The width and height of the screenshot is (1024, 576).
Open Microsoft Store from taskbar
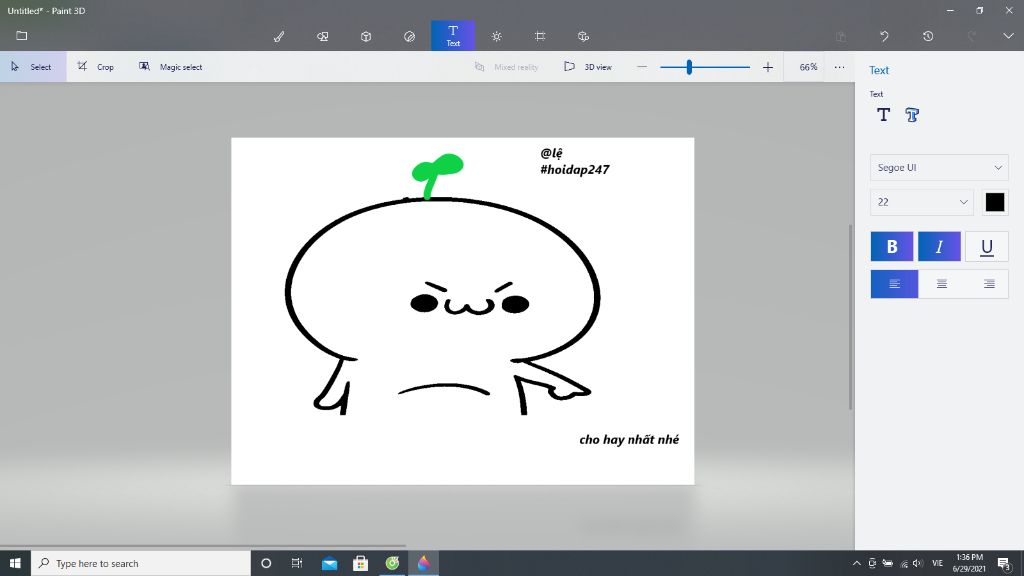click(360, 563)
